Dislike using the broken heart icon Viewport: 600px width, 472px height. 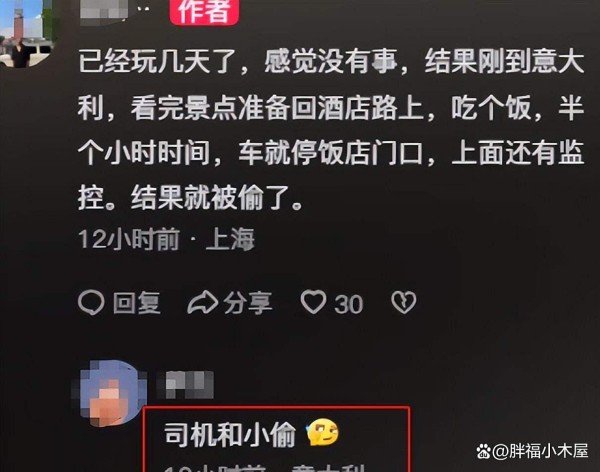pos(404,302)
